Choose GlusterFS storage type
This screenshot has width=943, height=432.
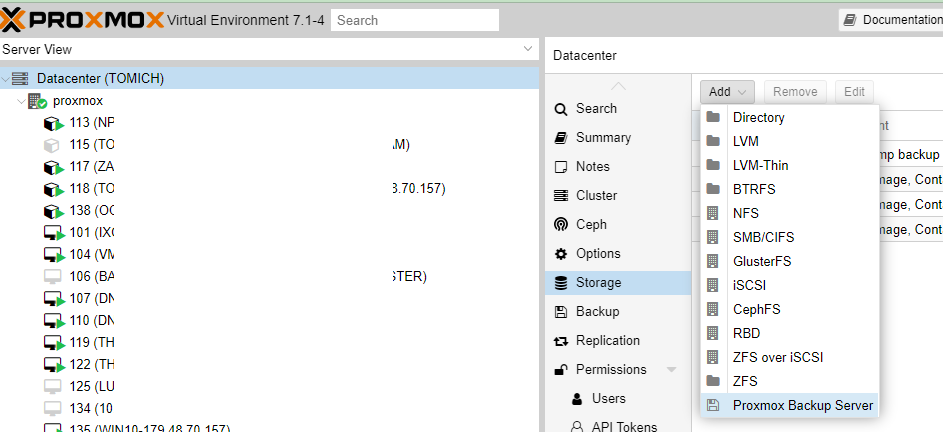point(789,262)
